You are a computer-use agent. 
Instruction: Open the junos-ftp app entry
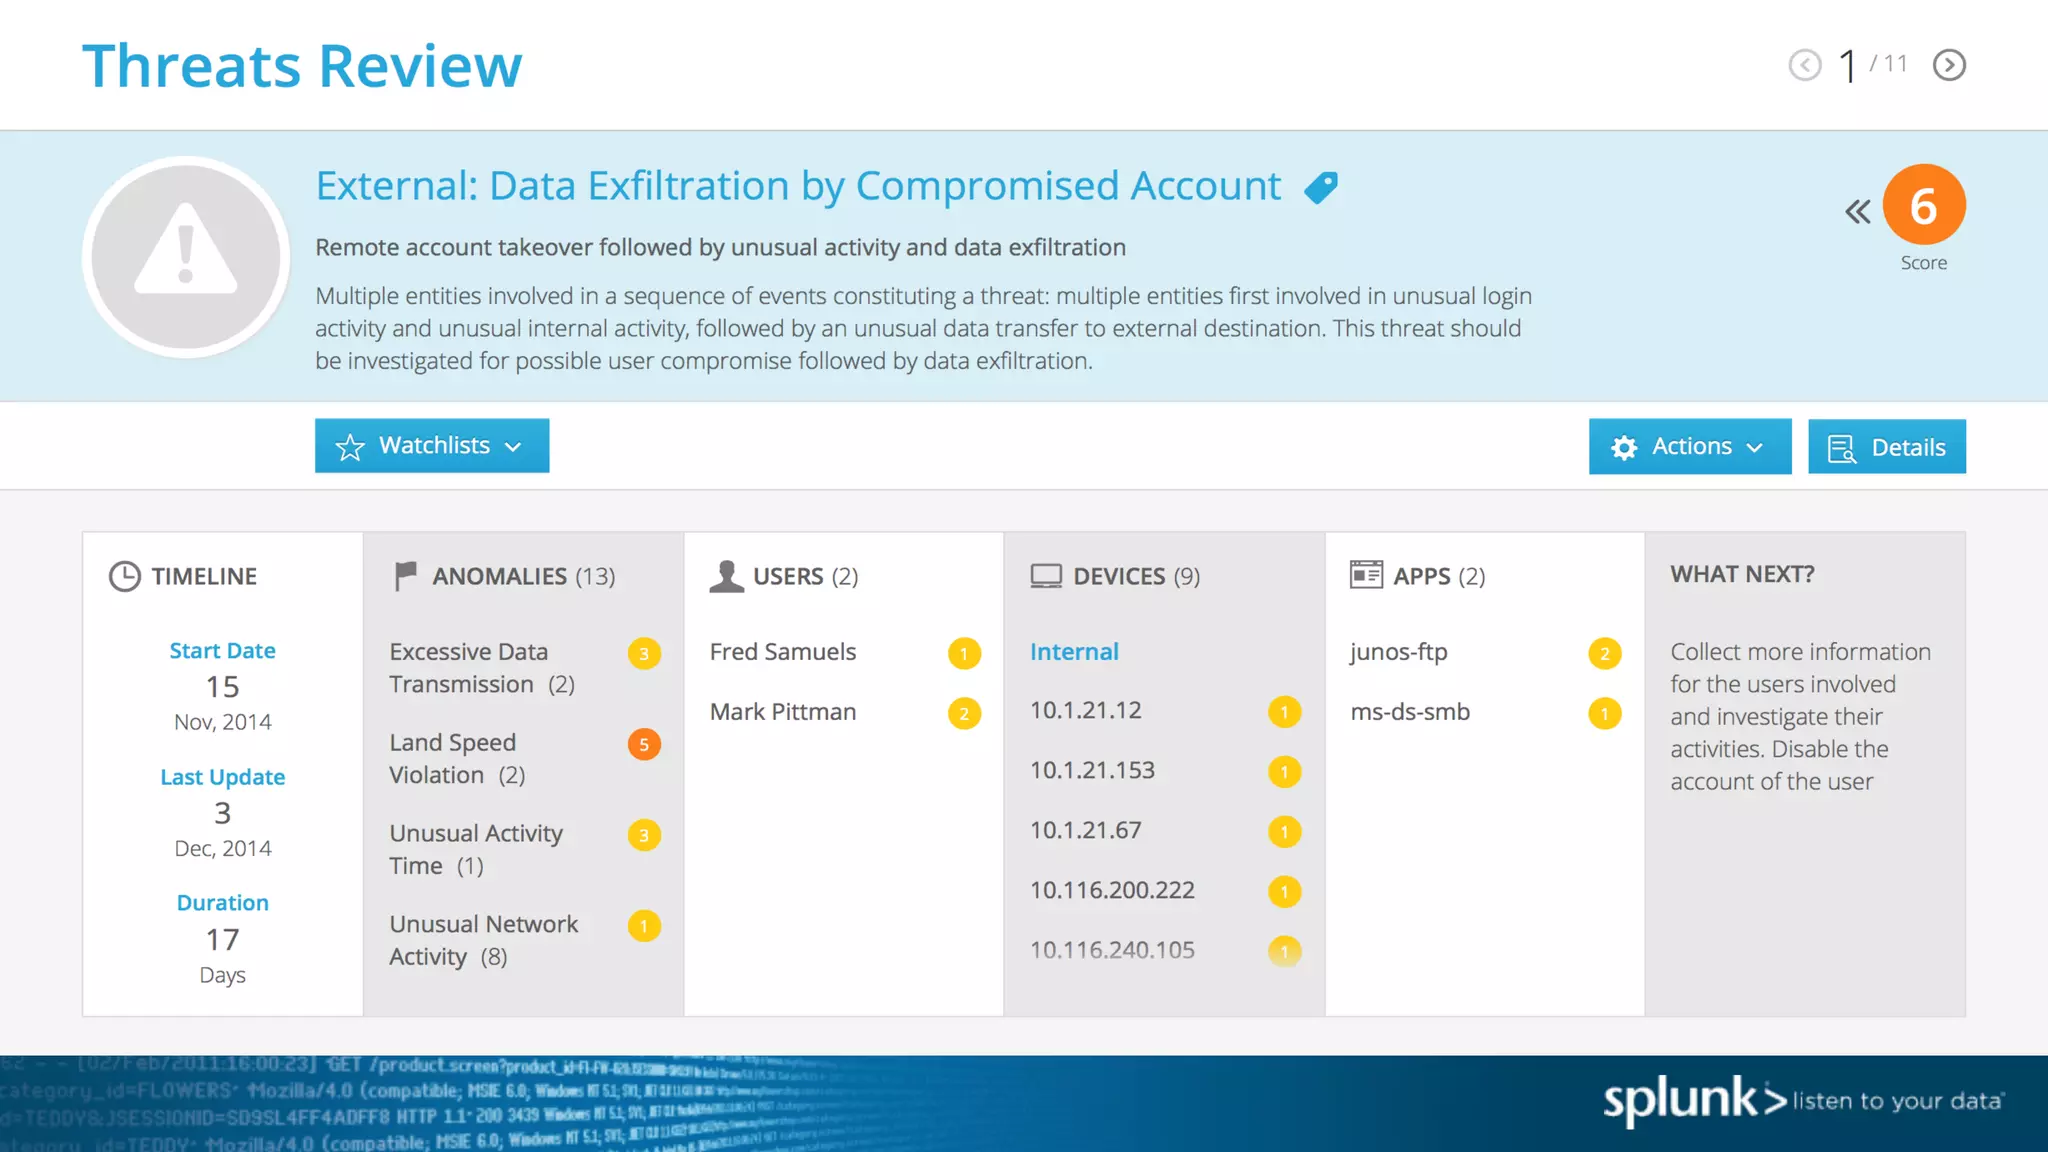(x=1398, y=652)
